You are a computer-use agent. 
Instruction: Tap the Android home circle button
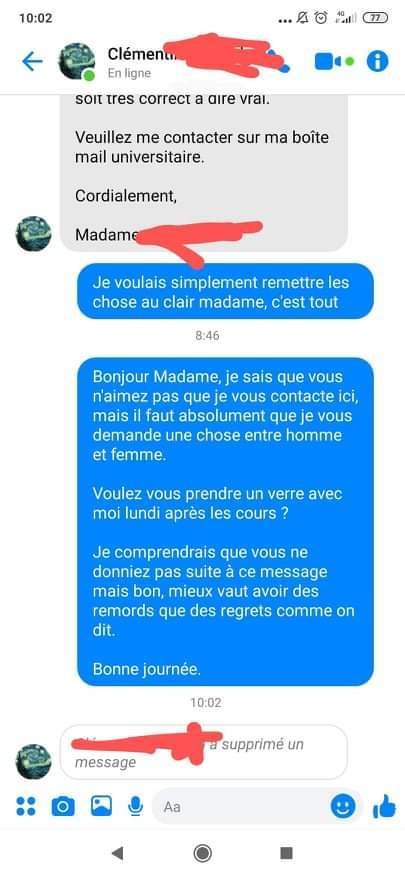click(202, 853)
